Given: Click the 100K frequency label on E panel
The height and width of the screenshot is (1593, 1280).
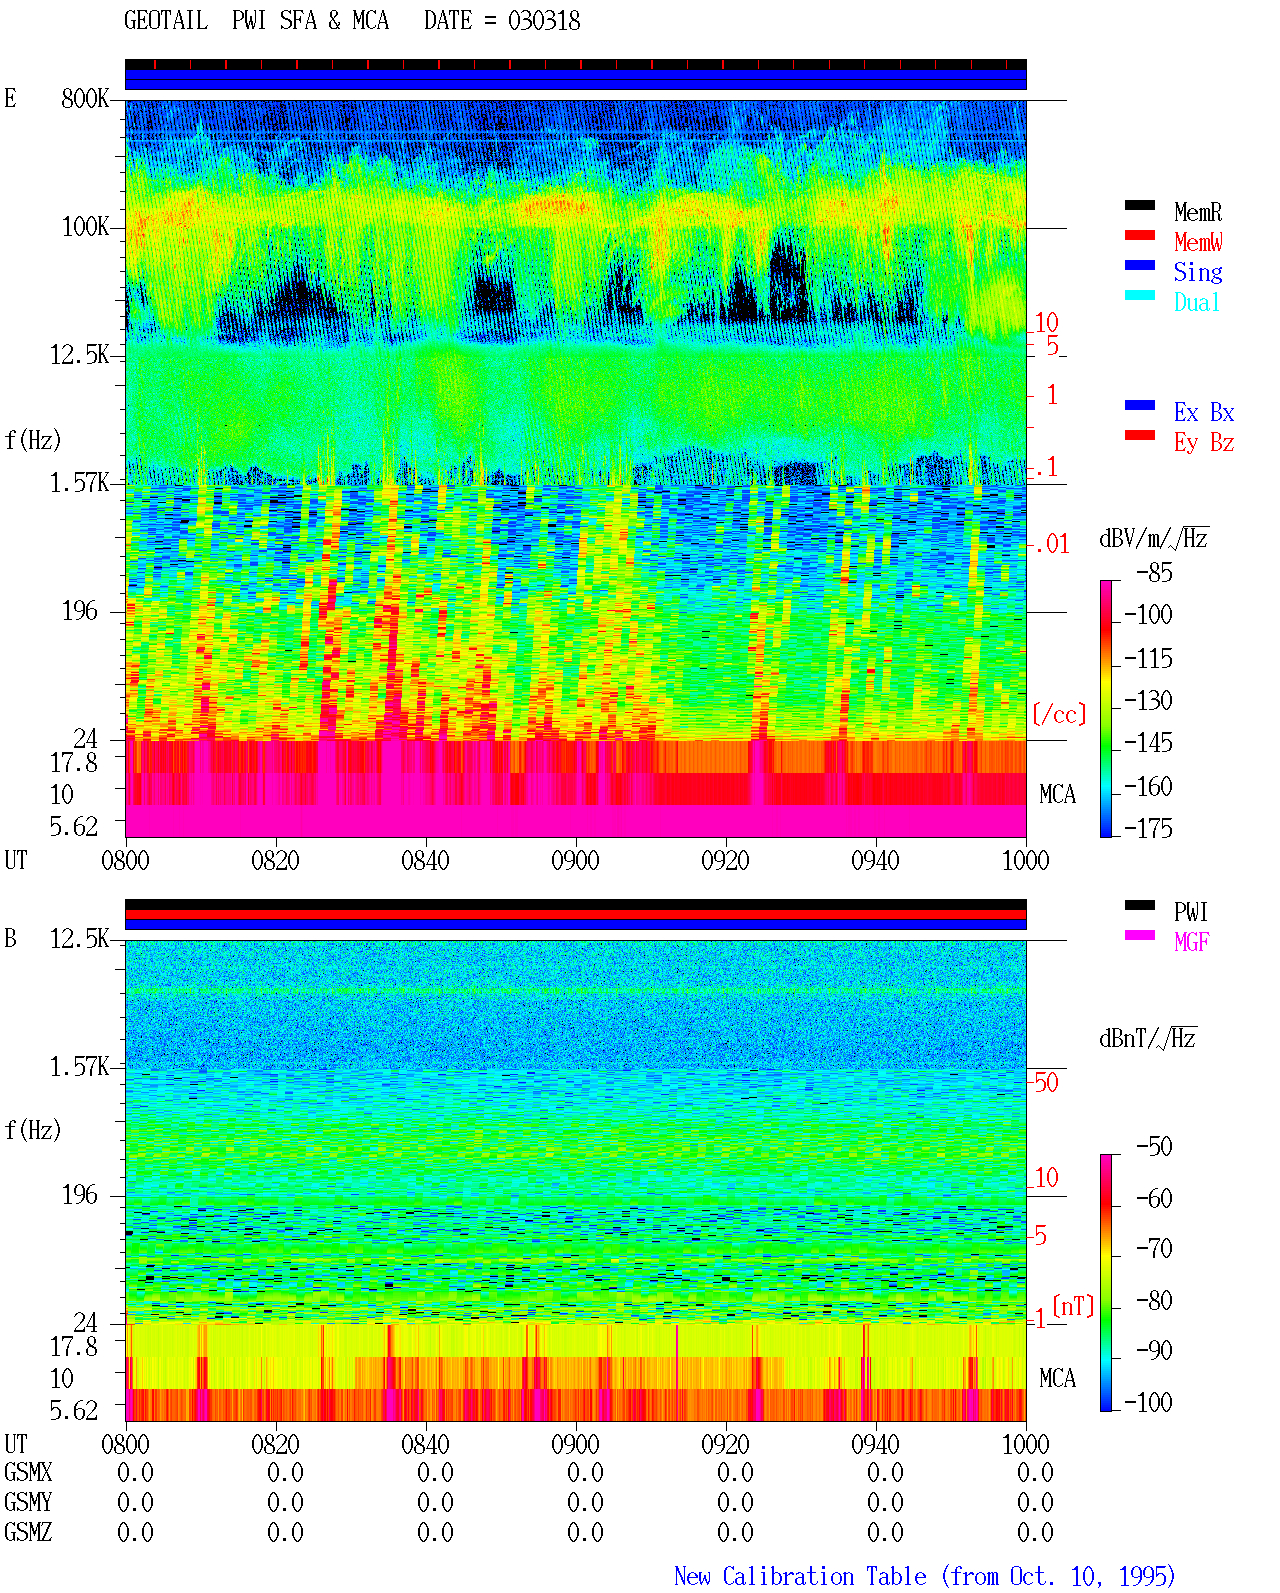Looking at the screenshot, I should point(85,227).
